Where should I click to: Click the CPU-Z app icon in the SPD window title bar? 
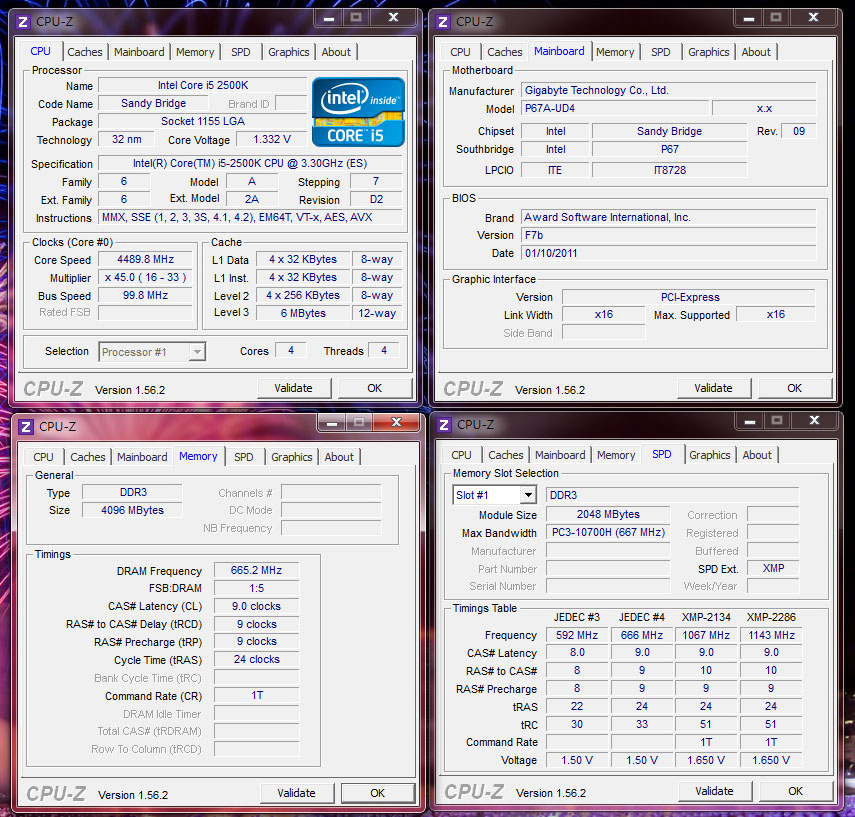tap(444, 425)
